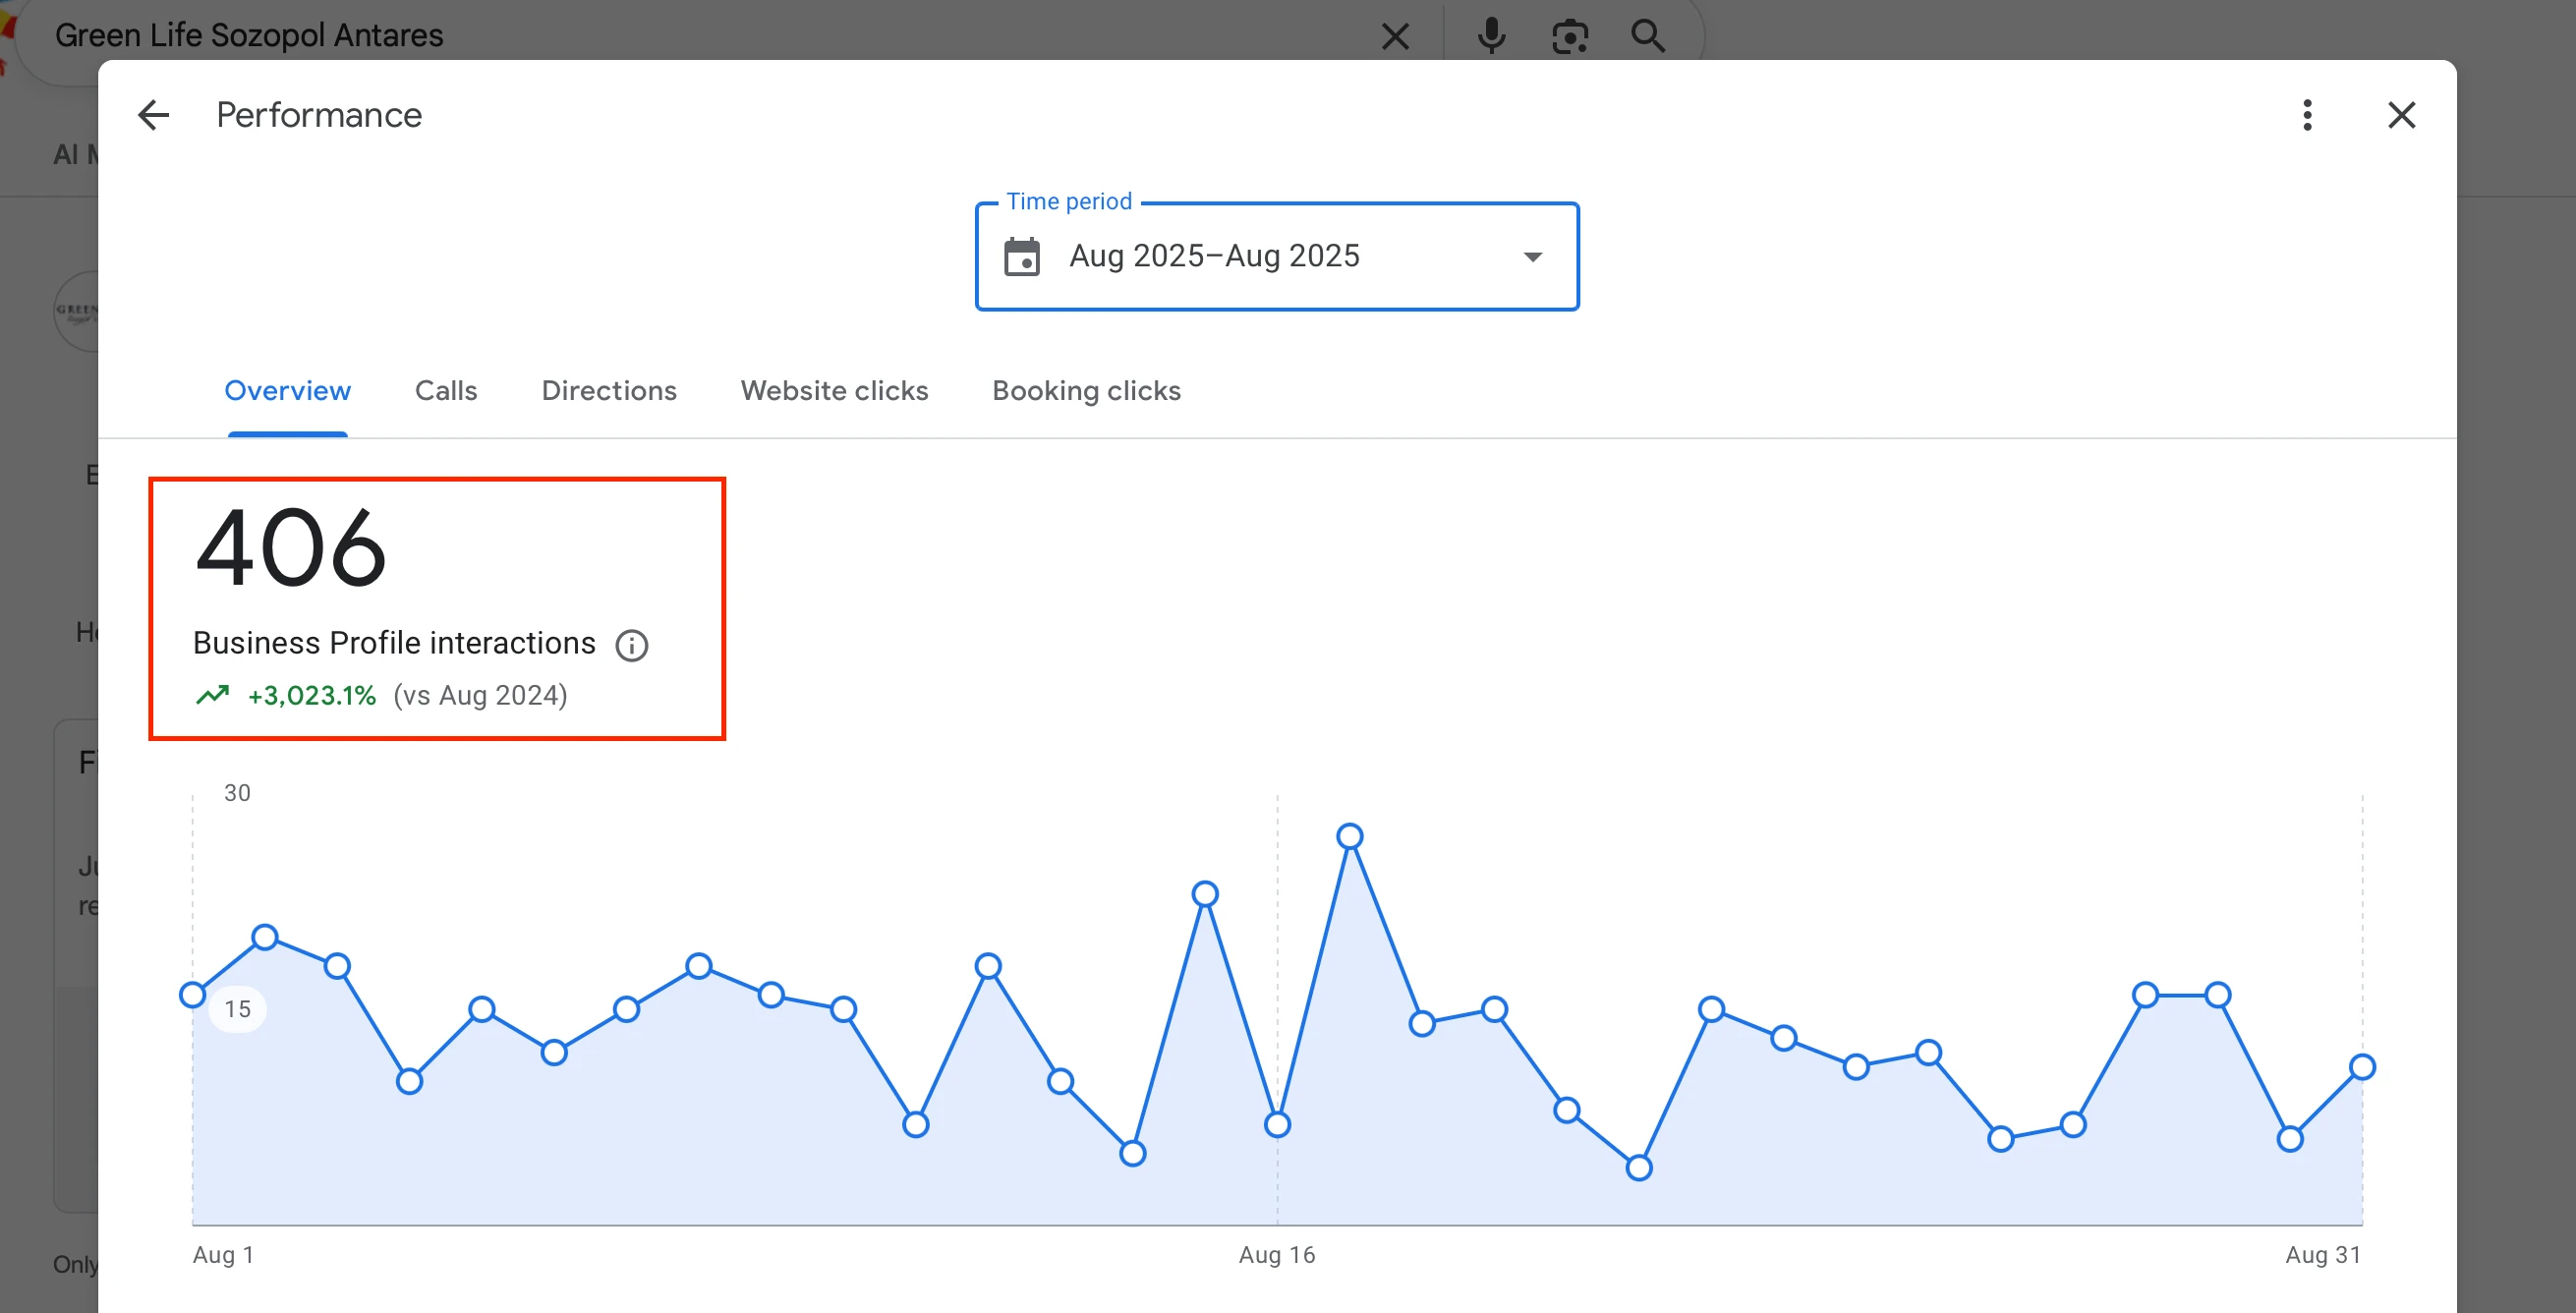The image size is (2576, 1313).
Task: Clear the search box text
Action: [1395, 37]
